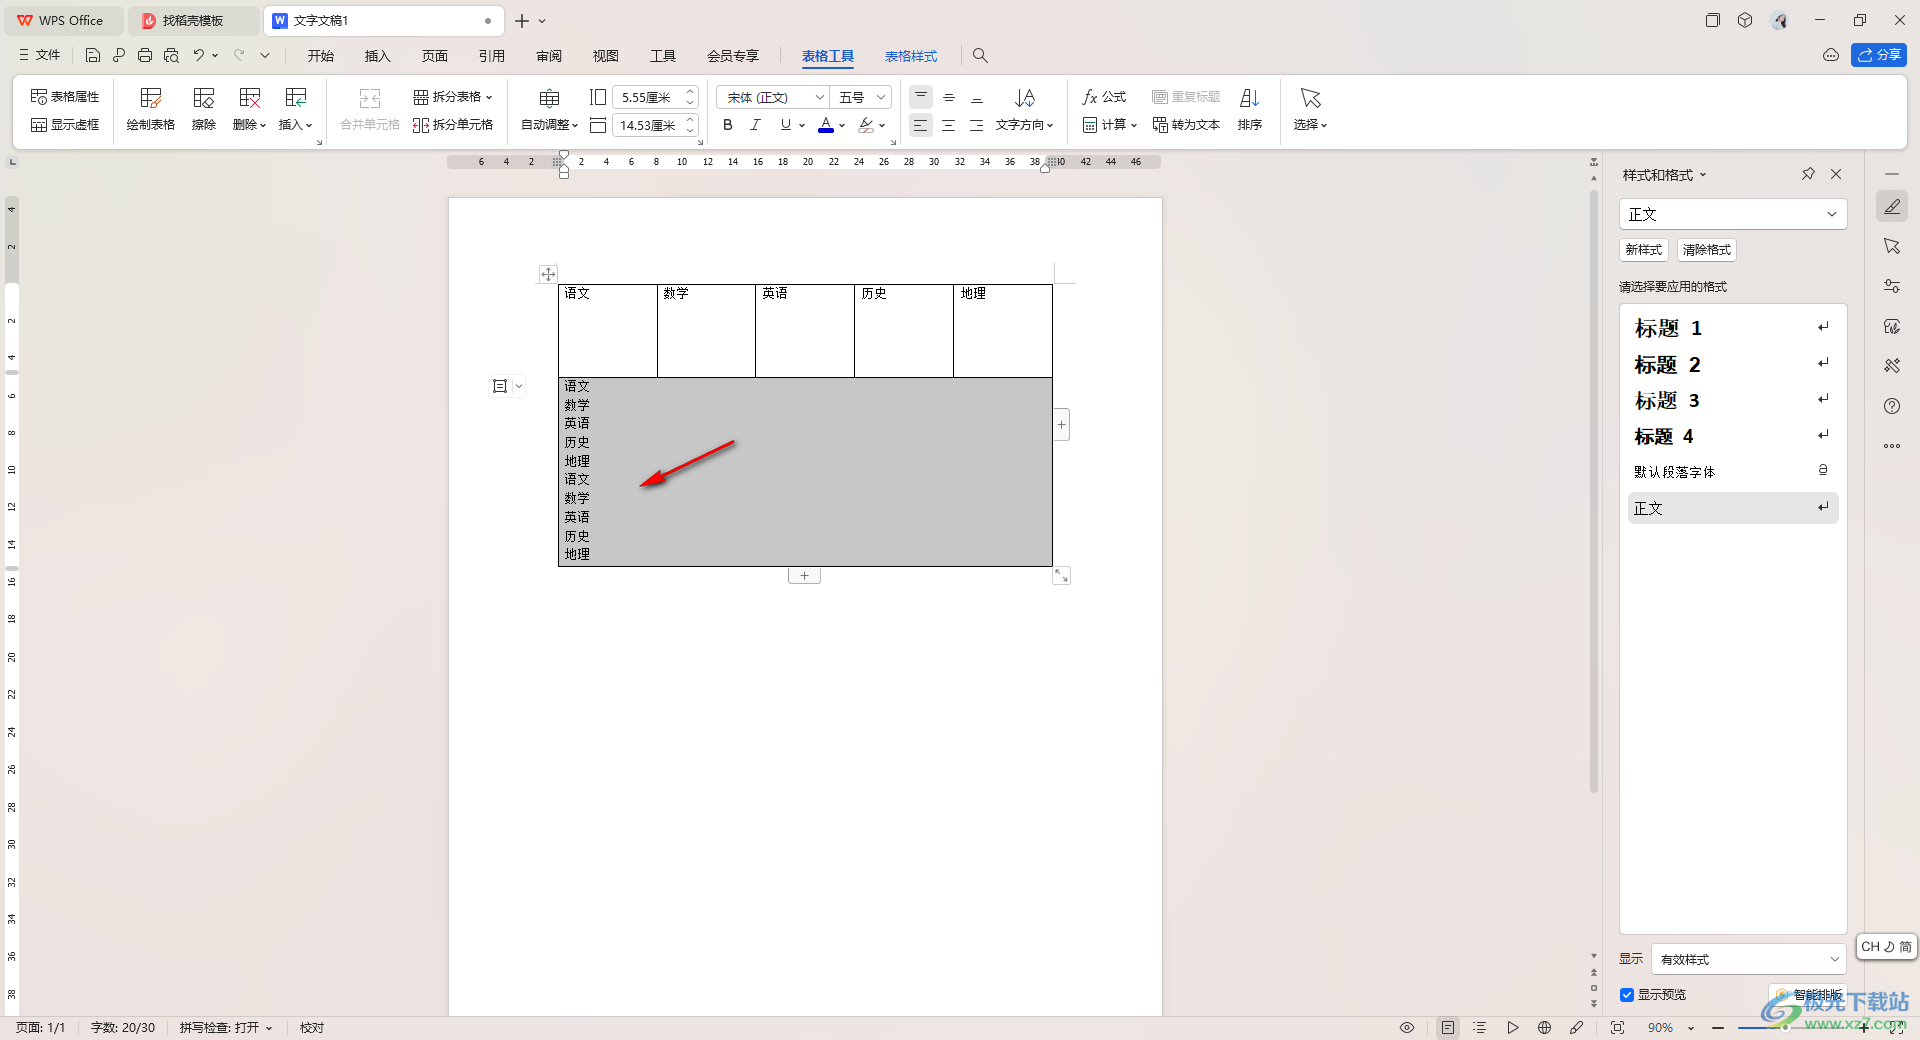This screenshot has width=1920, height=1040.
Task: Switch to the 页面 (Page) tab
Action: pyautogui.click(x=435, y=56)
